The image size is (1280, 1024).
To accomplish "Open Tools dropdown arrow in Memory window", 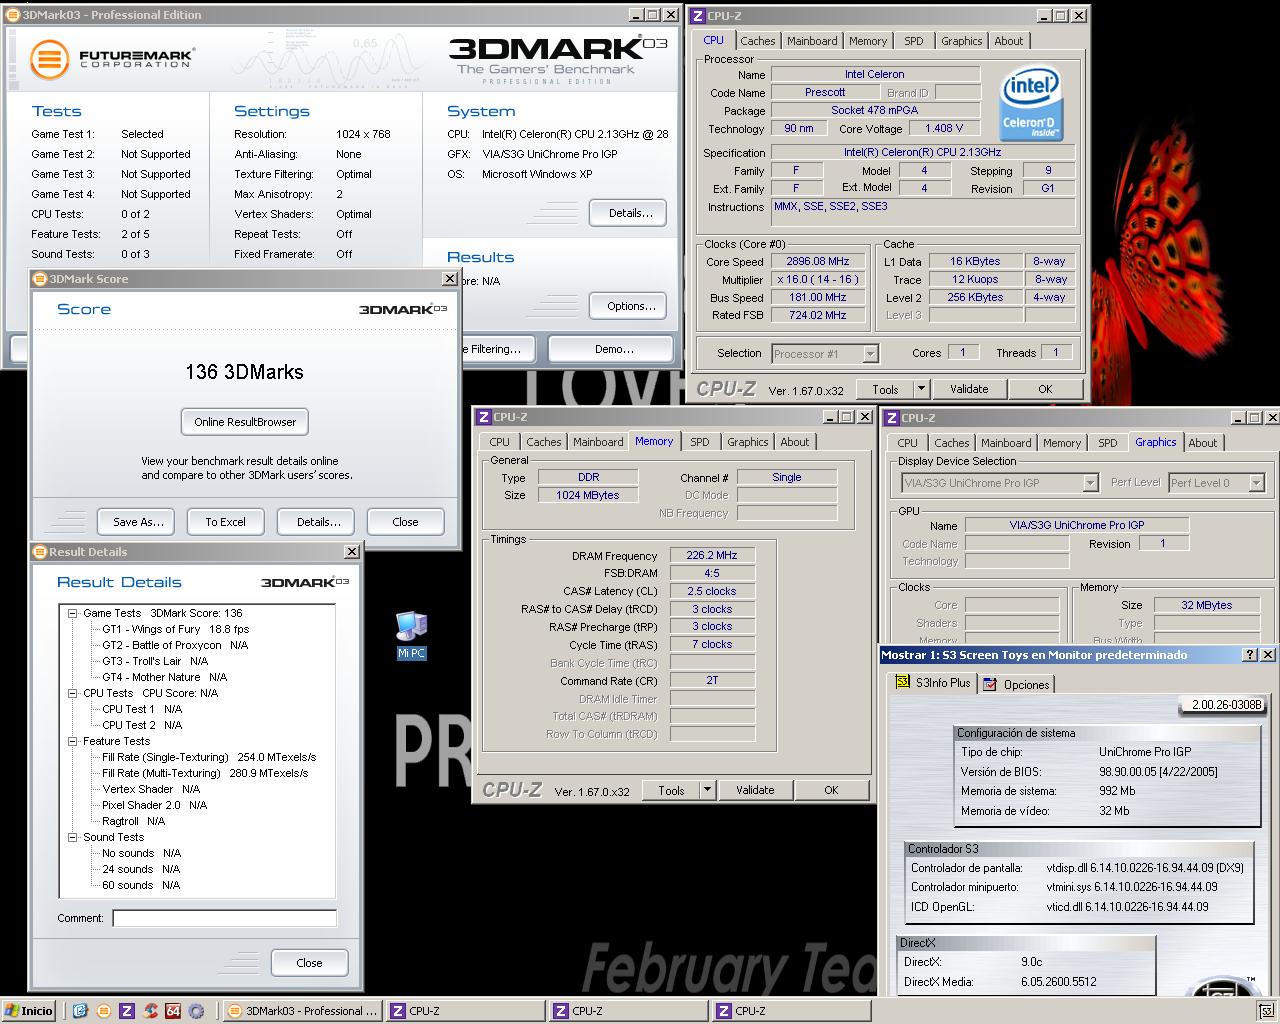I will coord(707,790).
